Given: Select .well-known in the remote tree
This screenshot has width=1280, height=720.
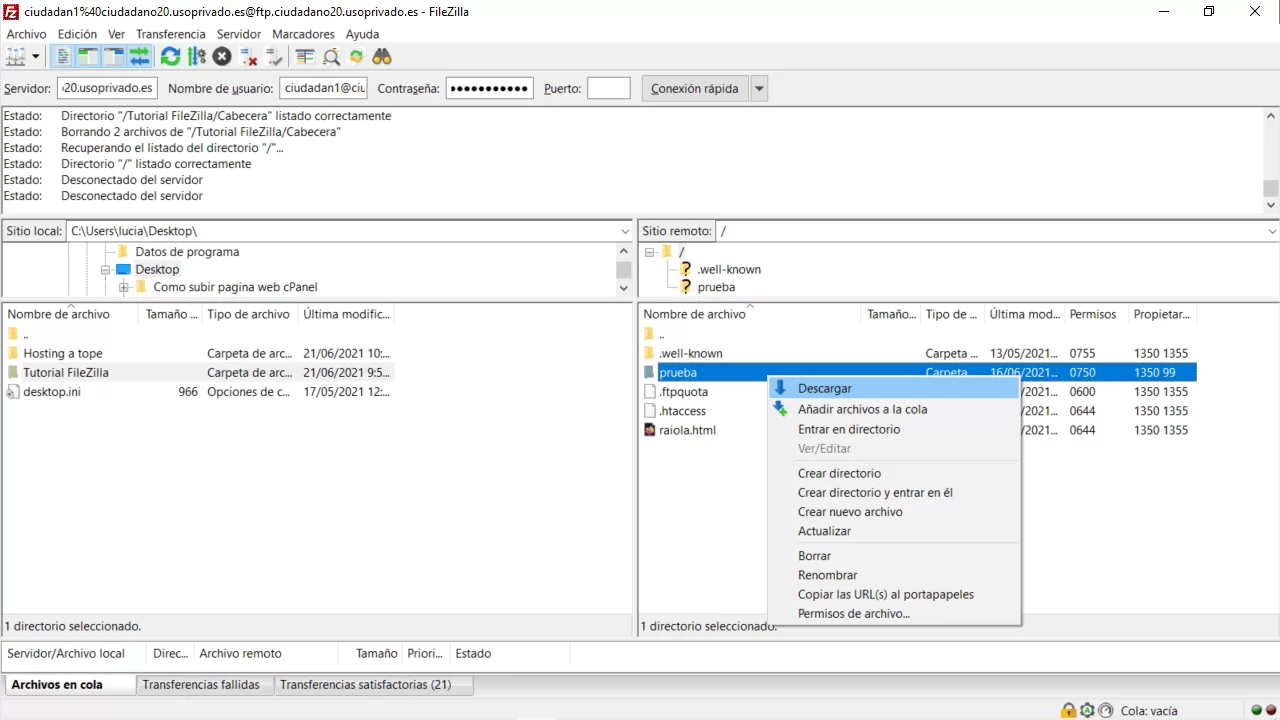Looking at the screenshot, I should 729,269.
